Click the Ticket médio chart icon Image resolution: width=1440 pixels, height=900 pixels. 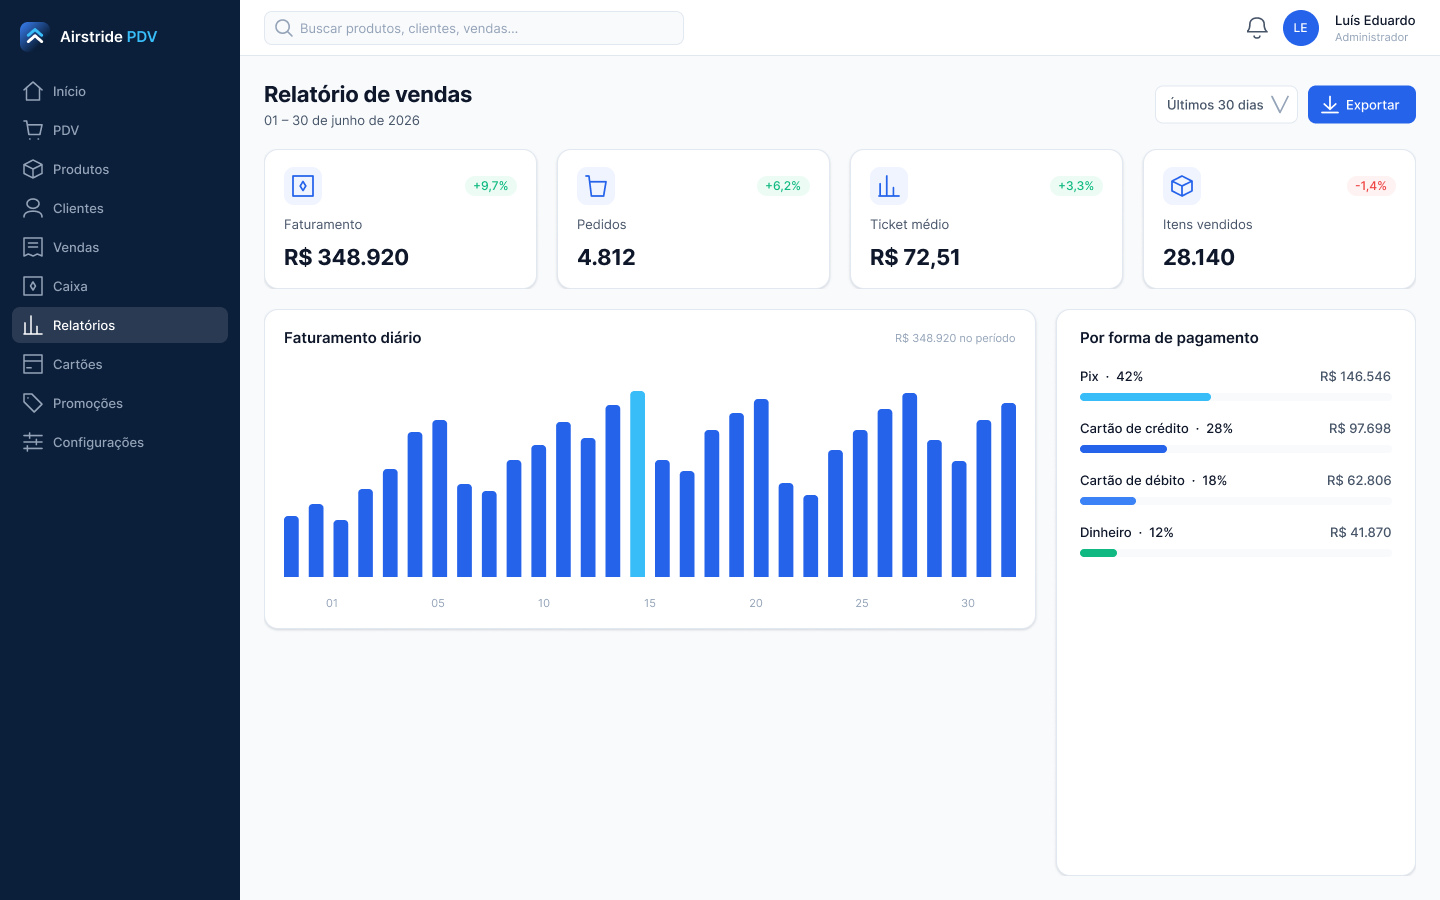click(889, 186)
